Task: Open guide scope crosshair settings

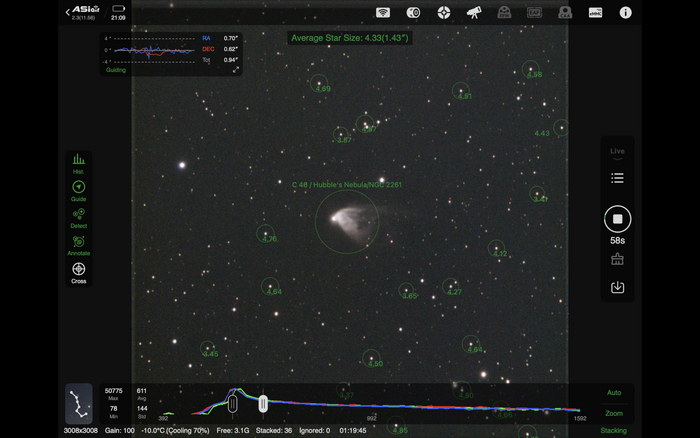Action: (444, 12)
